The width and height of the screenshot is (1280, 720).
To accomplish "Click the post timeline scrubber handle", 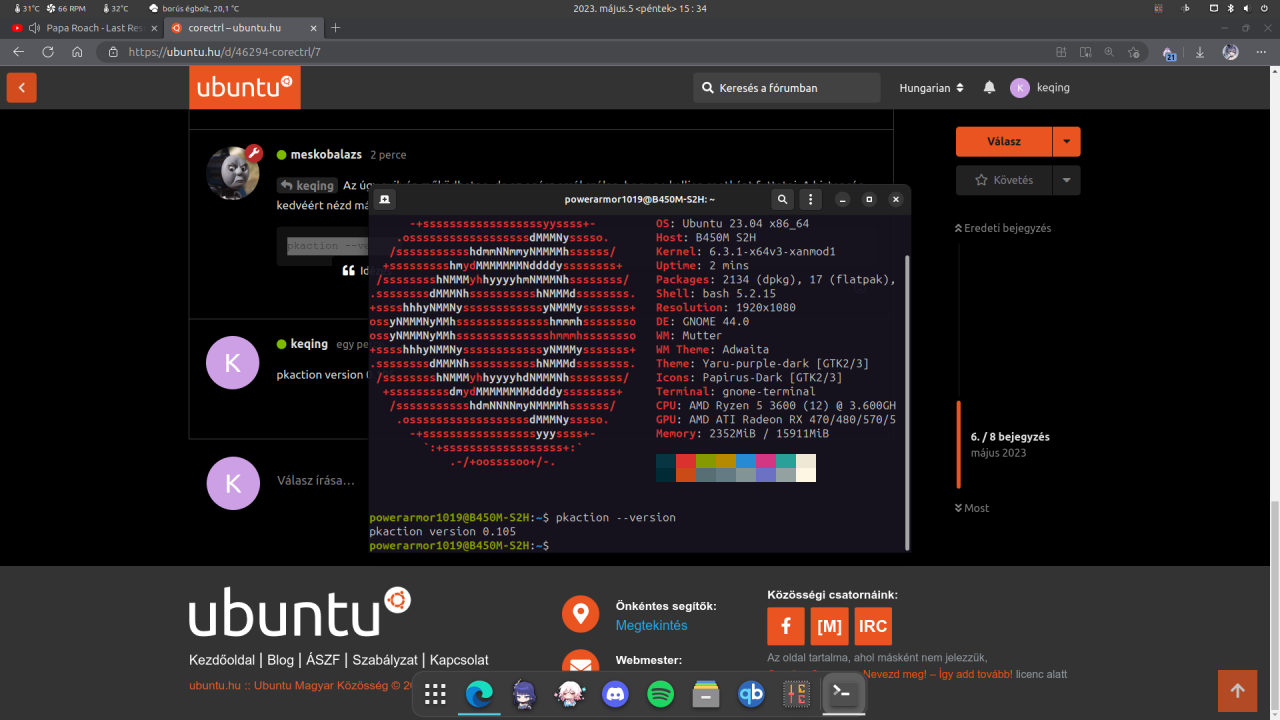I will pyautogui.click(x=959, y=444).
